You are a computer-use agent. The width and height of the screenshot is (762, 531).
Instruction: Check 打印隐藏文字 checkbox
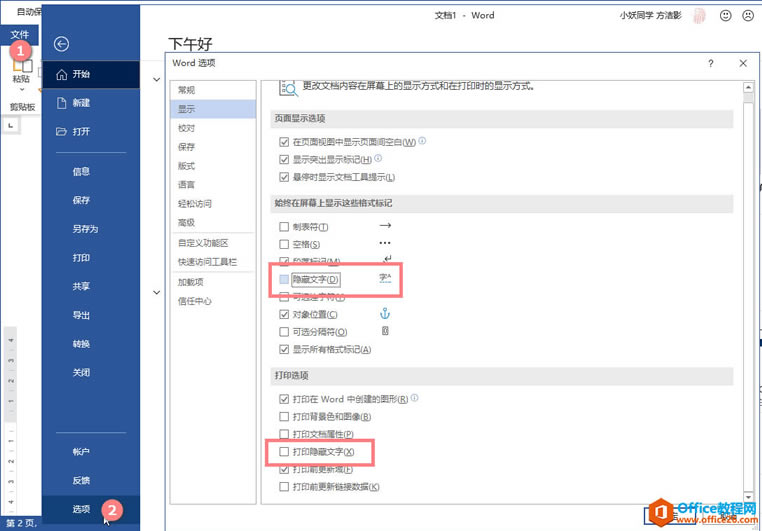tap(284, 452)
